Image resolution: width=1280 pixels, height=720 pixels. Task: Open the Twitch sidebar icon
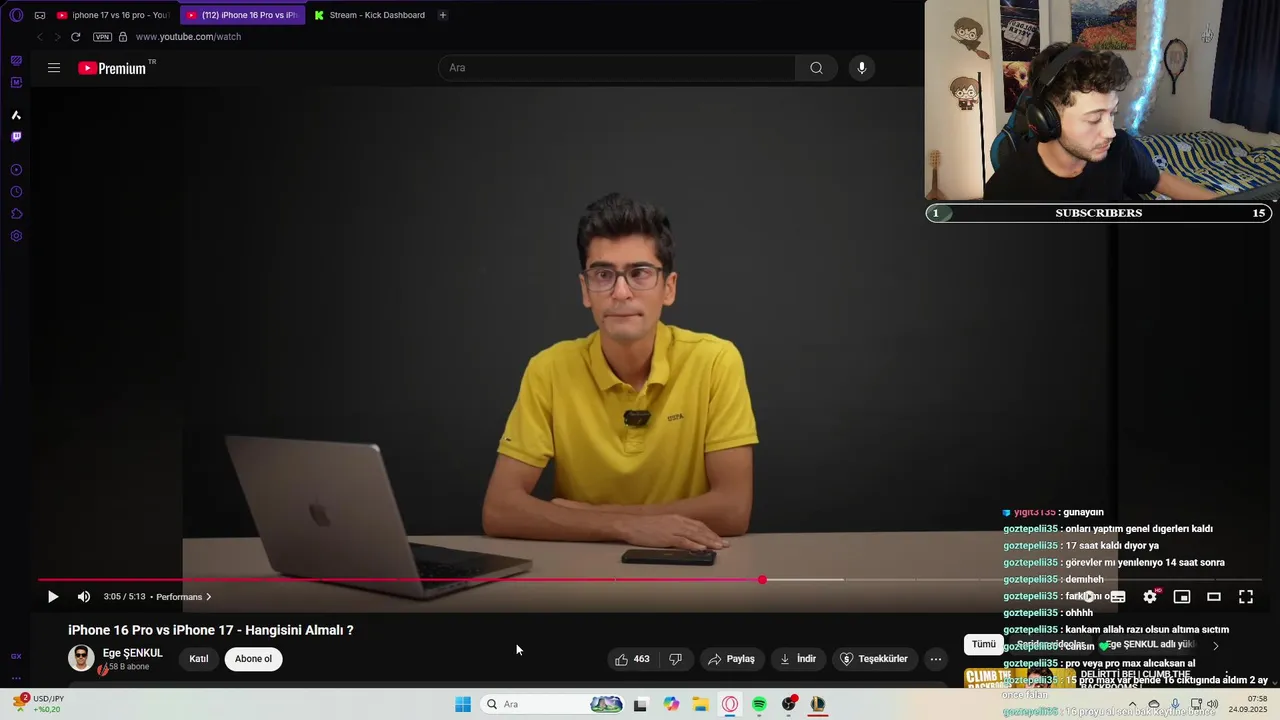16,137
